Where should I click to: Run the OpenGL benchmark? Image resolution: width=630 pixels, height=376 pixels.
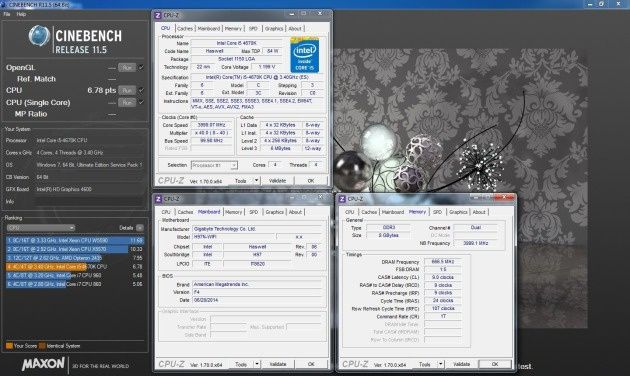click(x=127, y=67)
